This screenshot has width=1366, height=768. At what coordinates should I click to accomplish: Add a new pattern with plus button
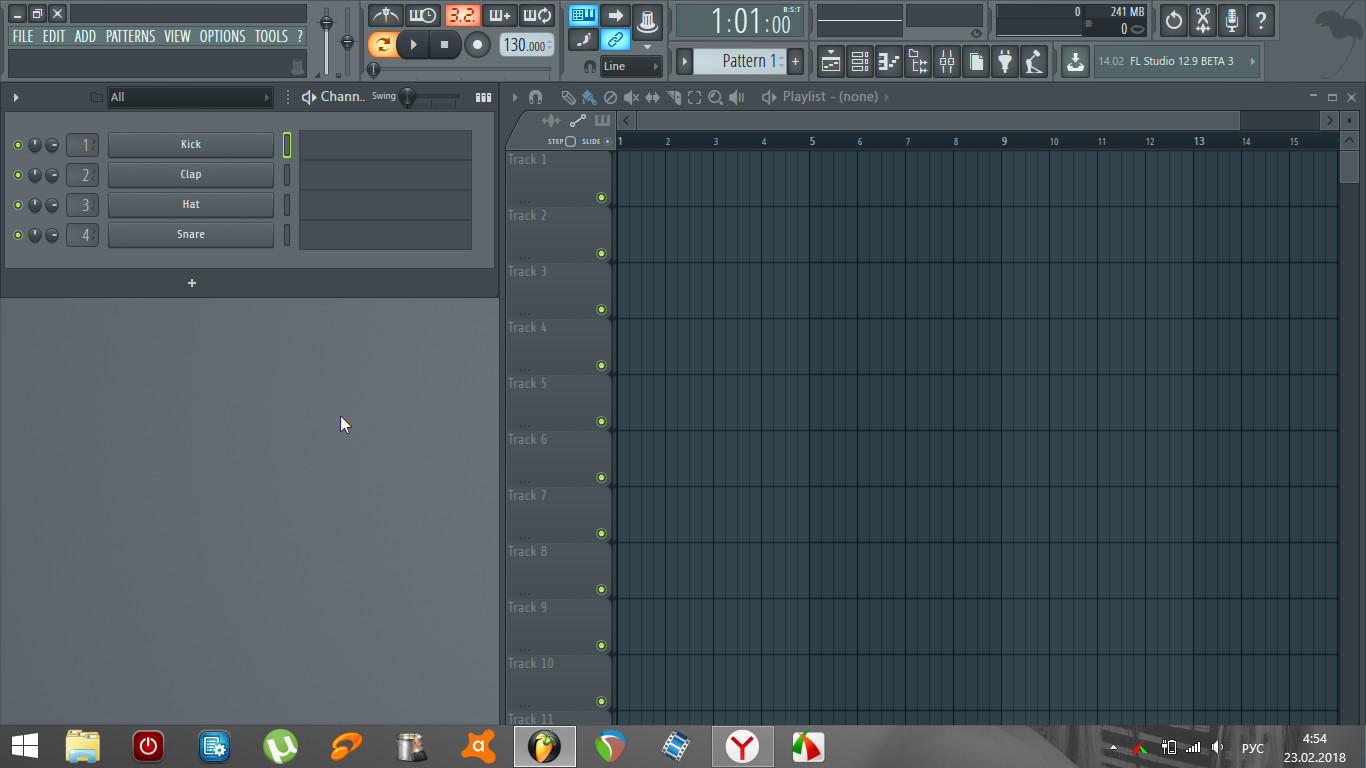796,61
